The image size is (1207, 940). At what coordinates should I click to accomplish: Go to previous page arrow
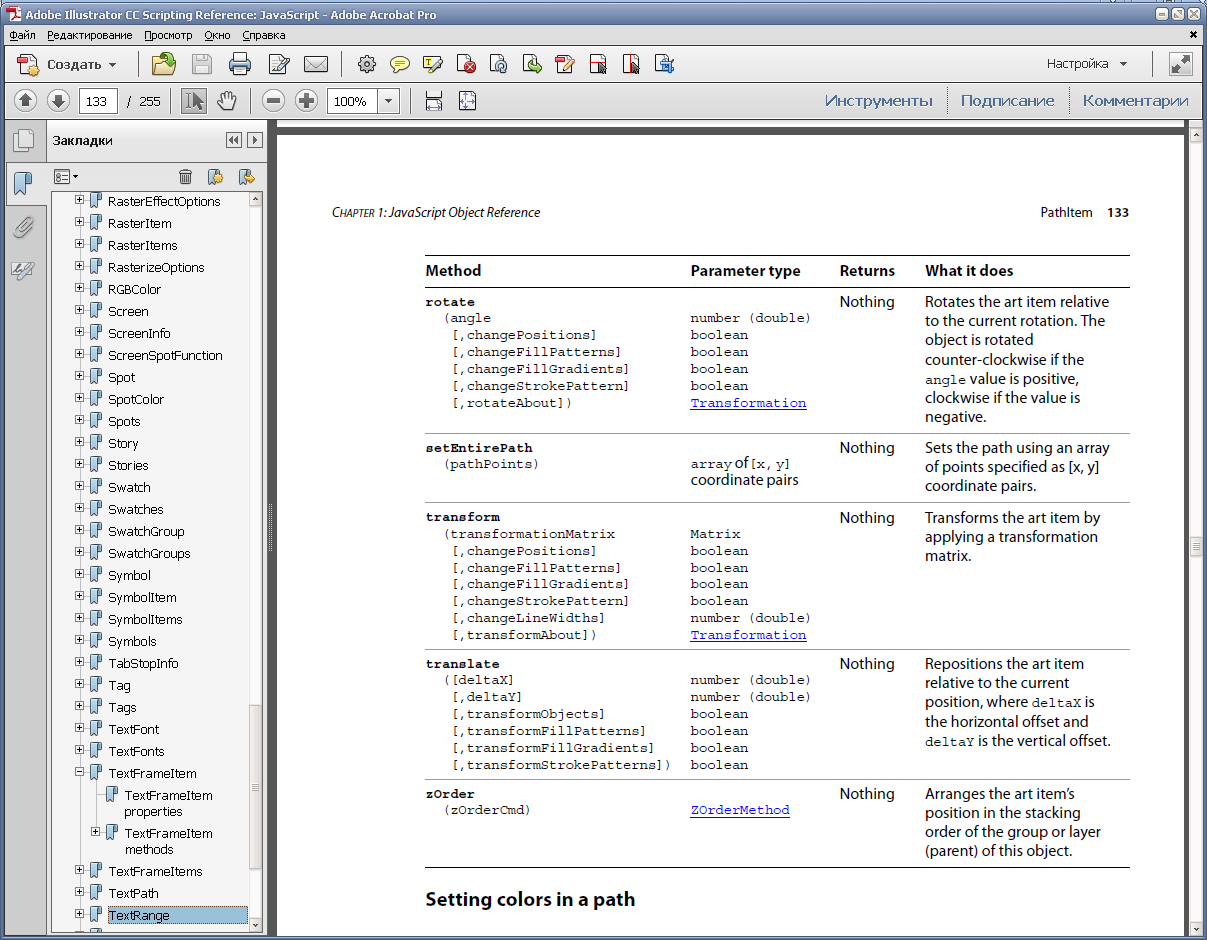pyautogui.click(x=26, y=101)
